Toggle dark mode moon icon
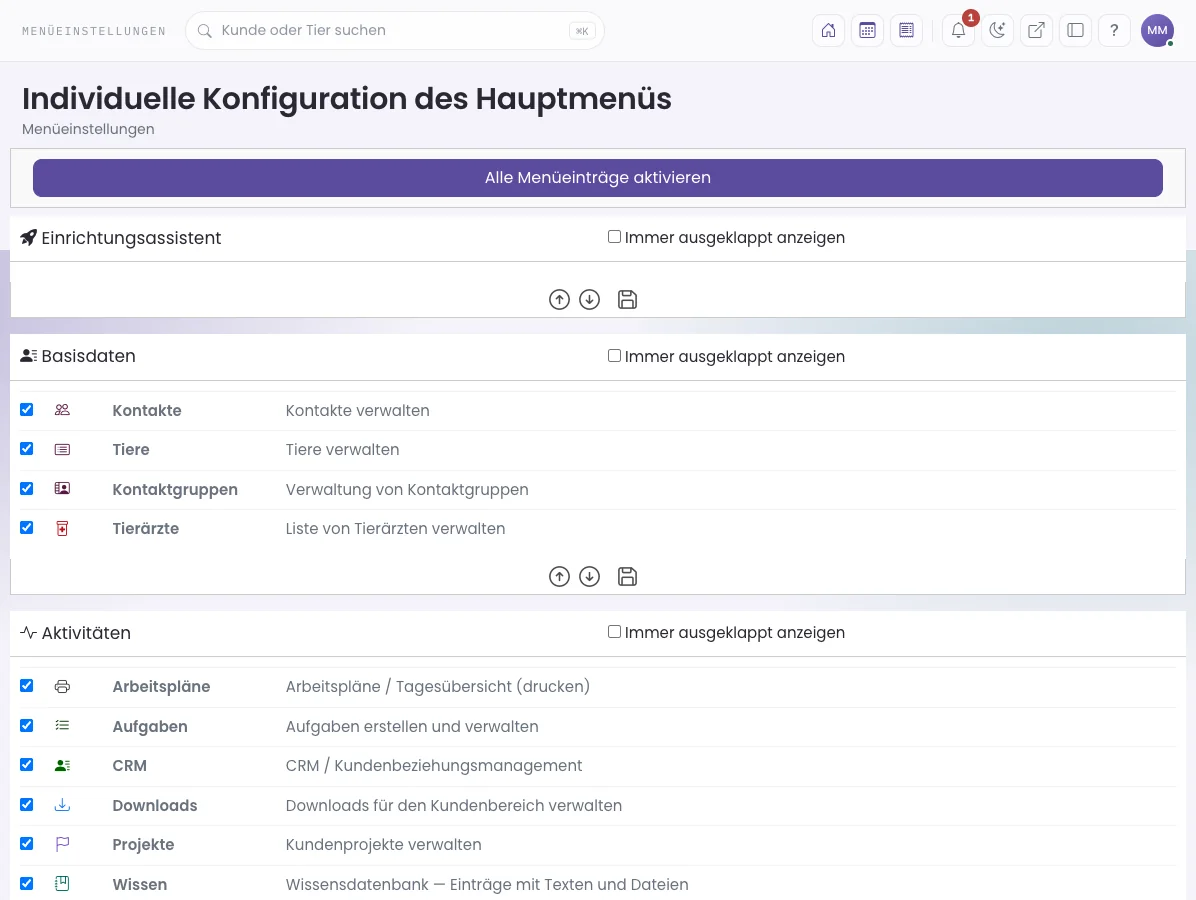Screen dimensions: 1196x900 click(998, 31)
